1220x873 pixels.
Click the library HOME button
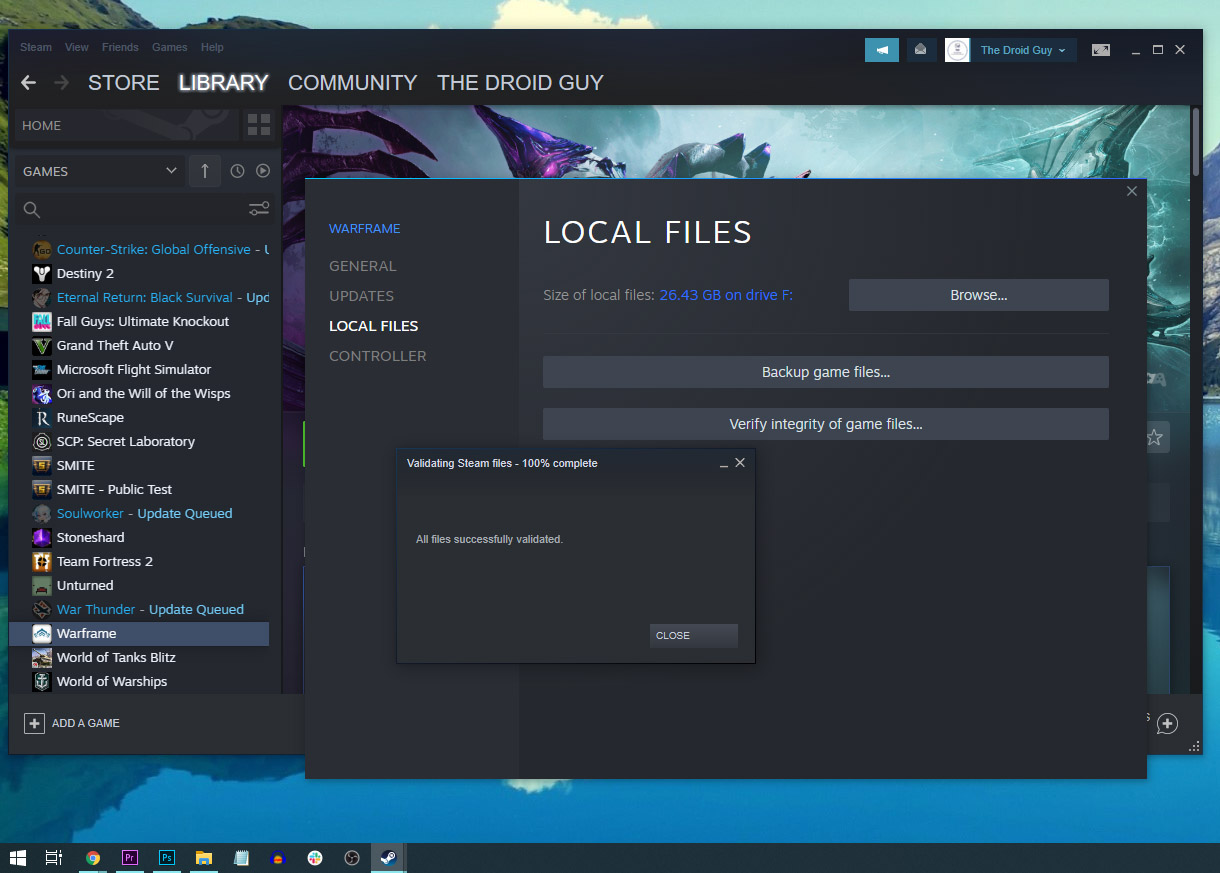[128, 125]
